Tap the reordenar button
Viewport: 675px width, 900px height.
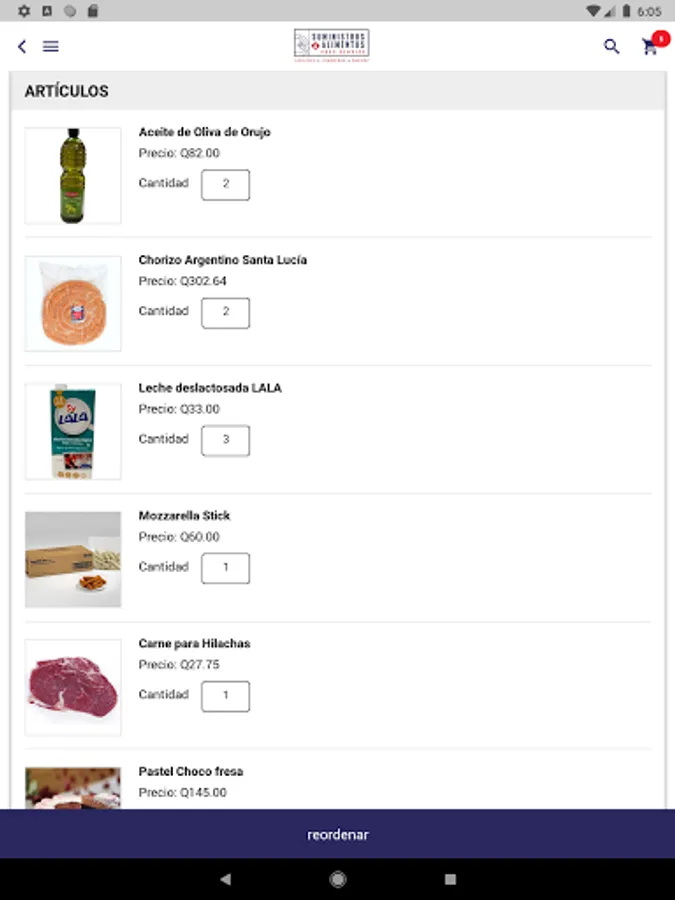click(337, 834)
